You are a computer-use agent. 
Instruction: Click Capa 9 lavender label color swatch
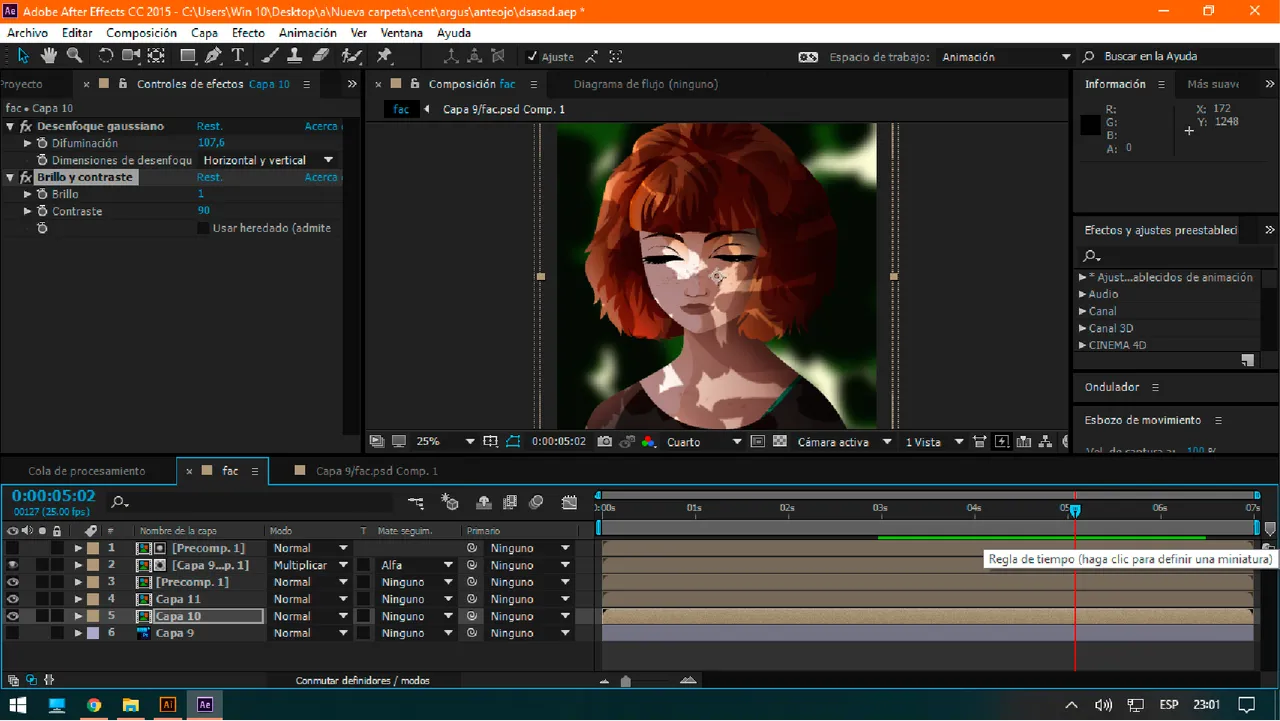[93, 633]
